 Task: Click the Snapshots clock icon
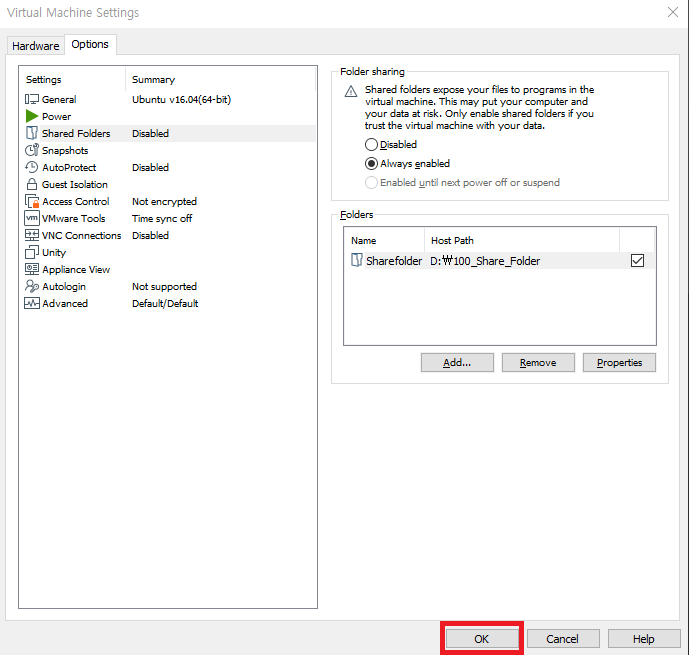32,150
